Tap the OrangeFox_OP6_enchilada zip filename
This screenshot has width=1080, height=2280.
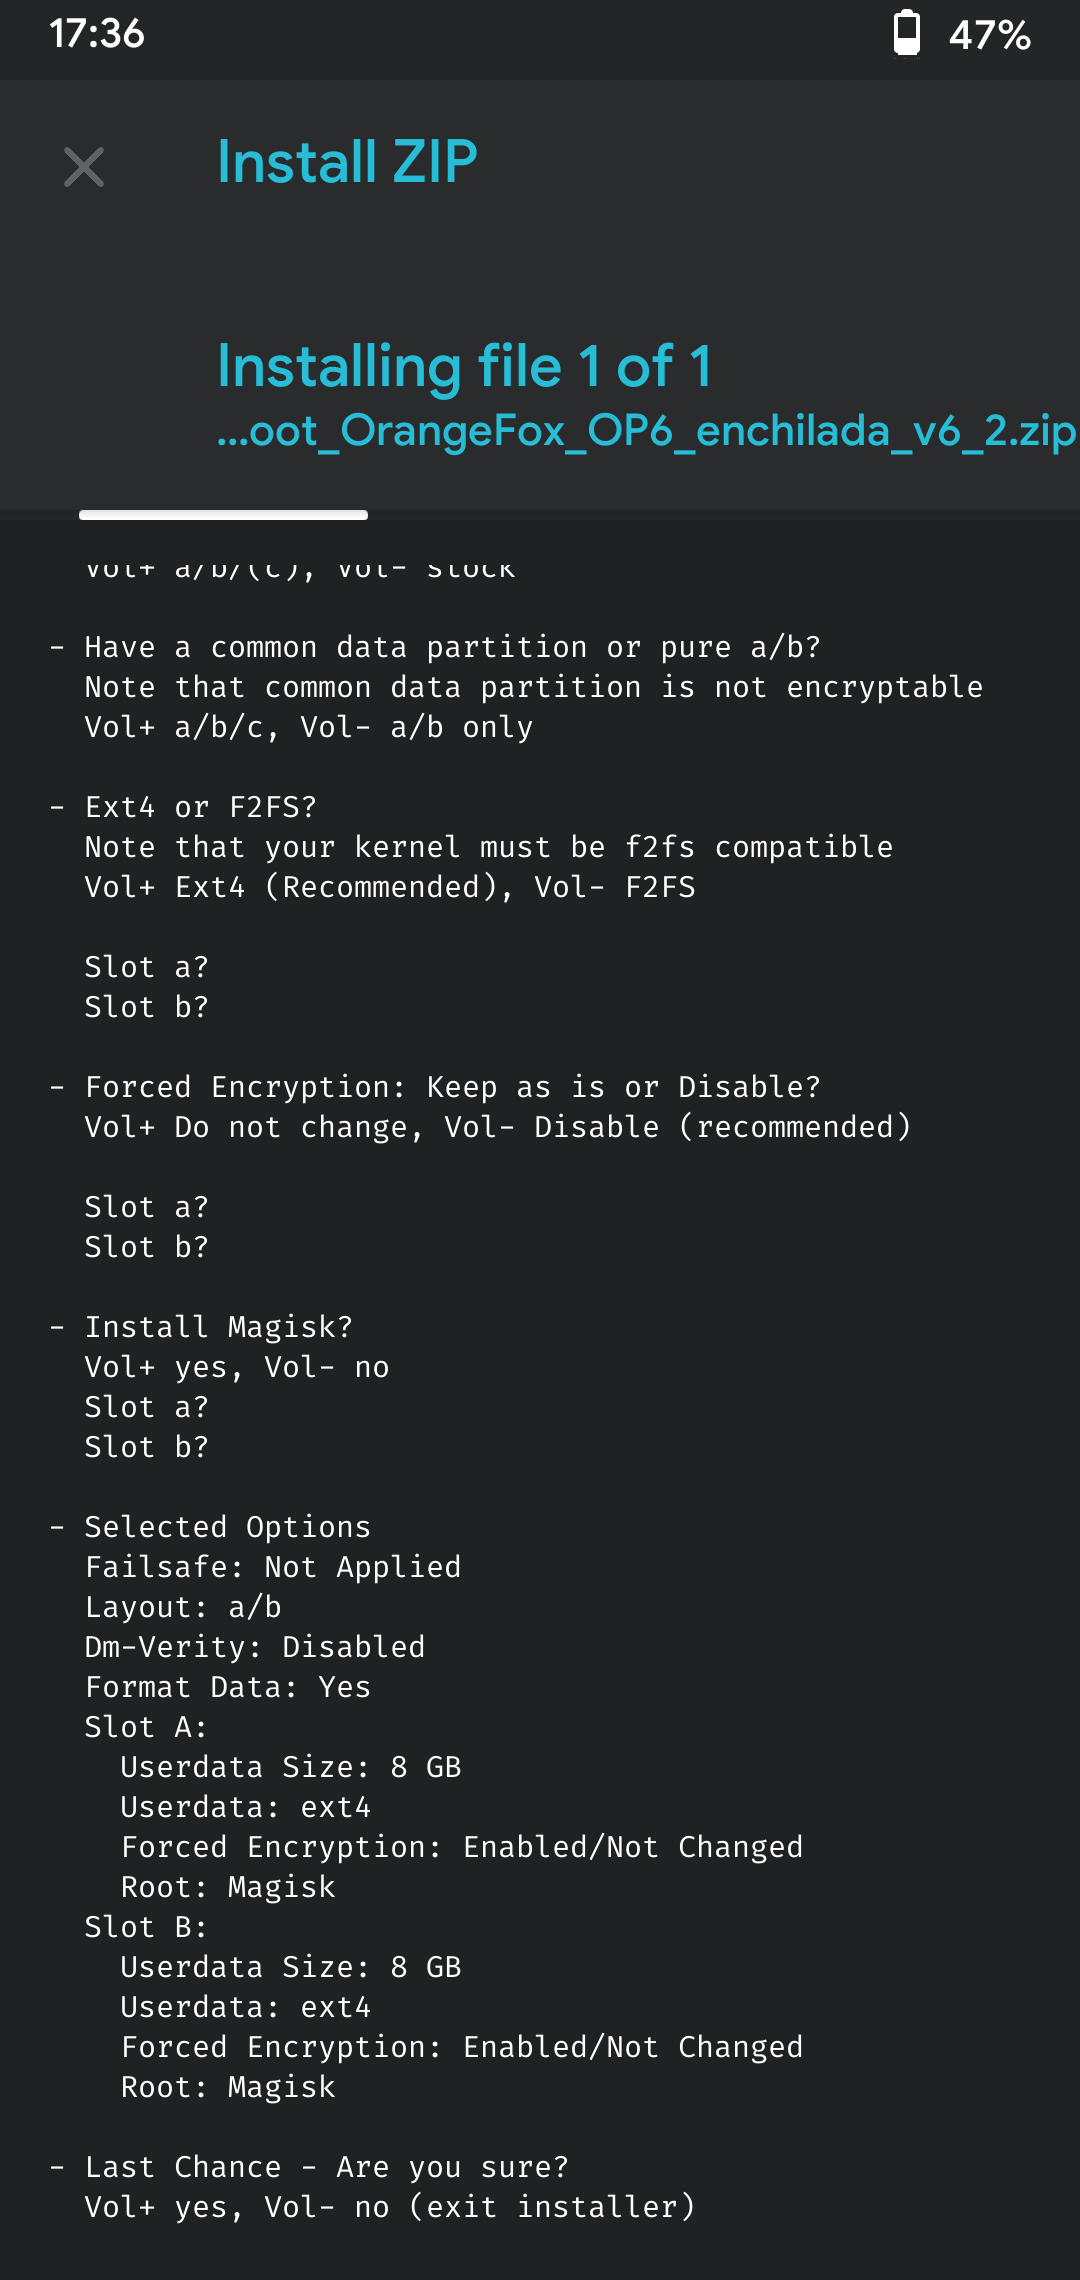click(646, 431)
